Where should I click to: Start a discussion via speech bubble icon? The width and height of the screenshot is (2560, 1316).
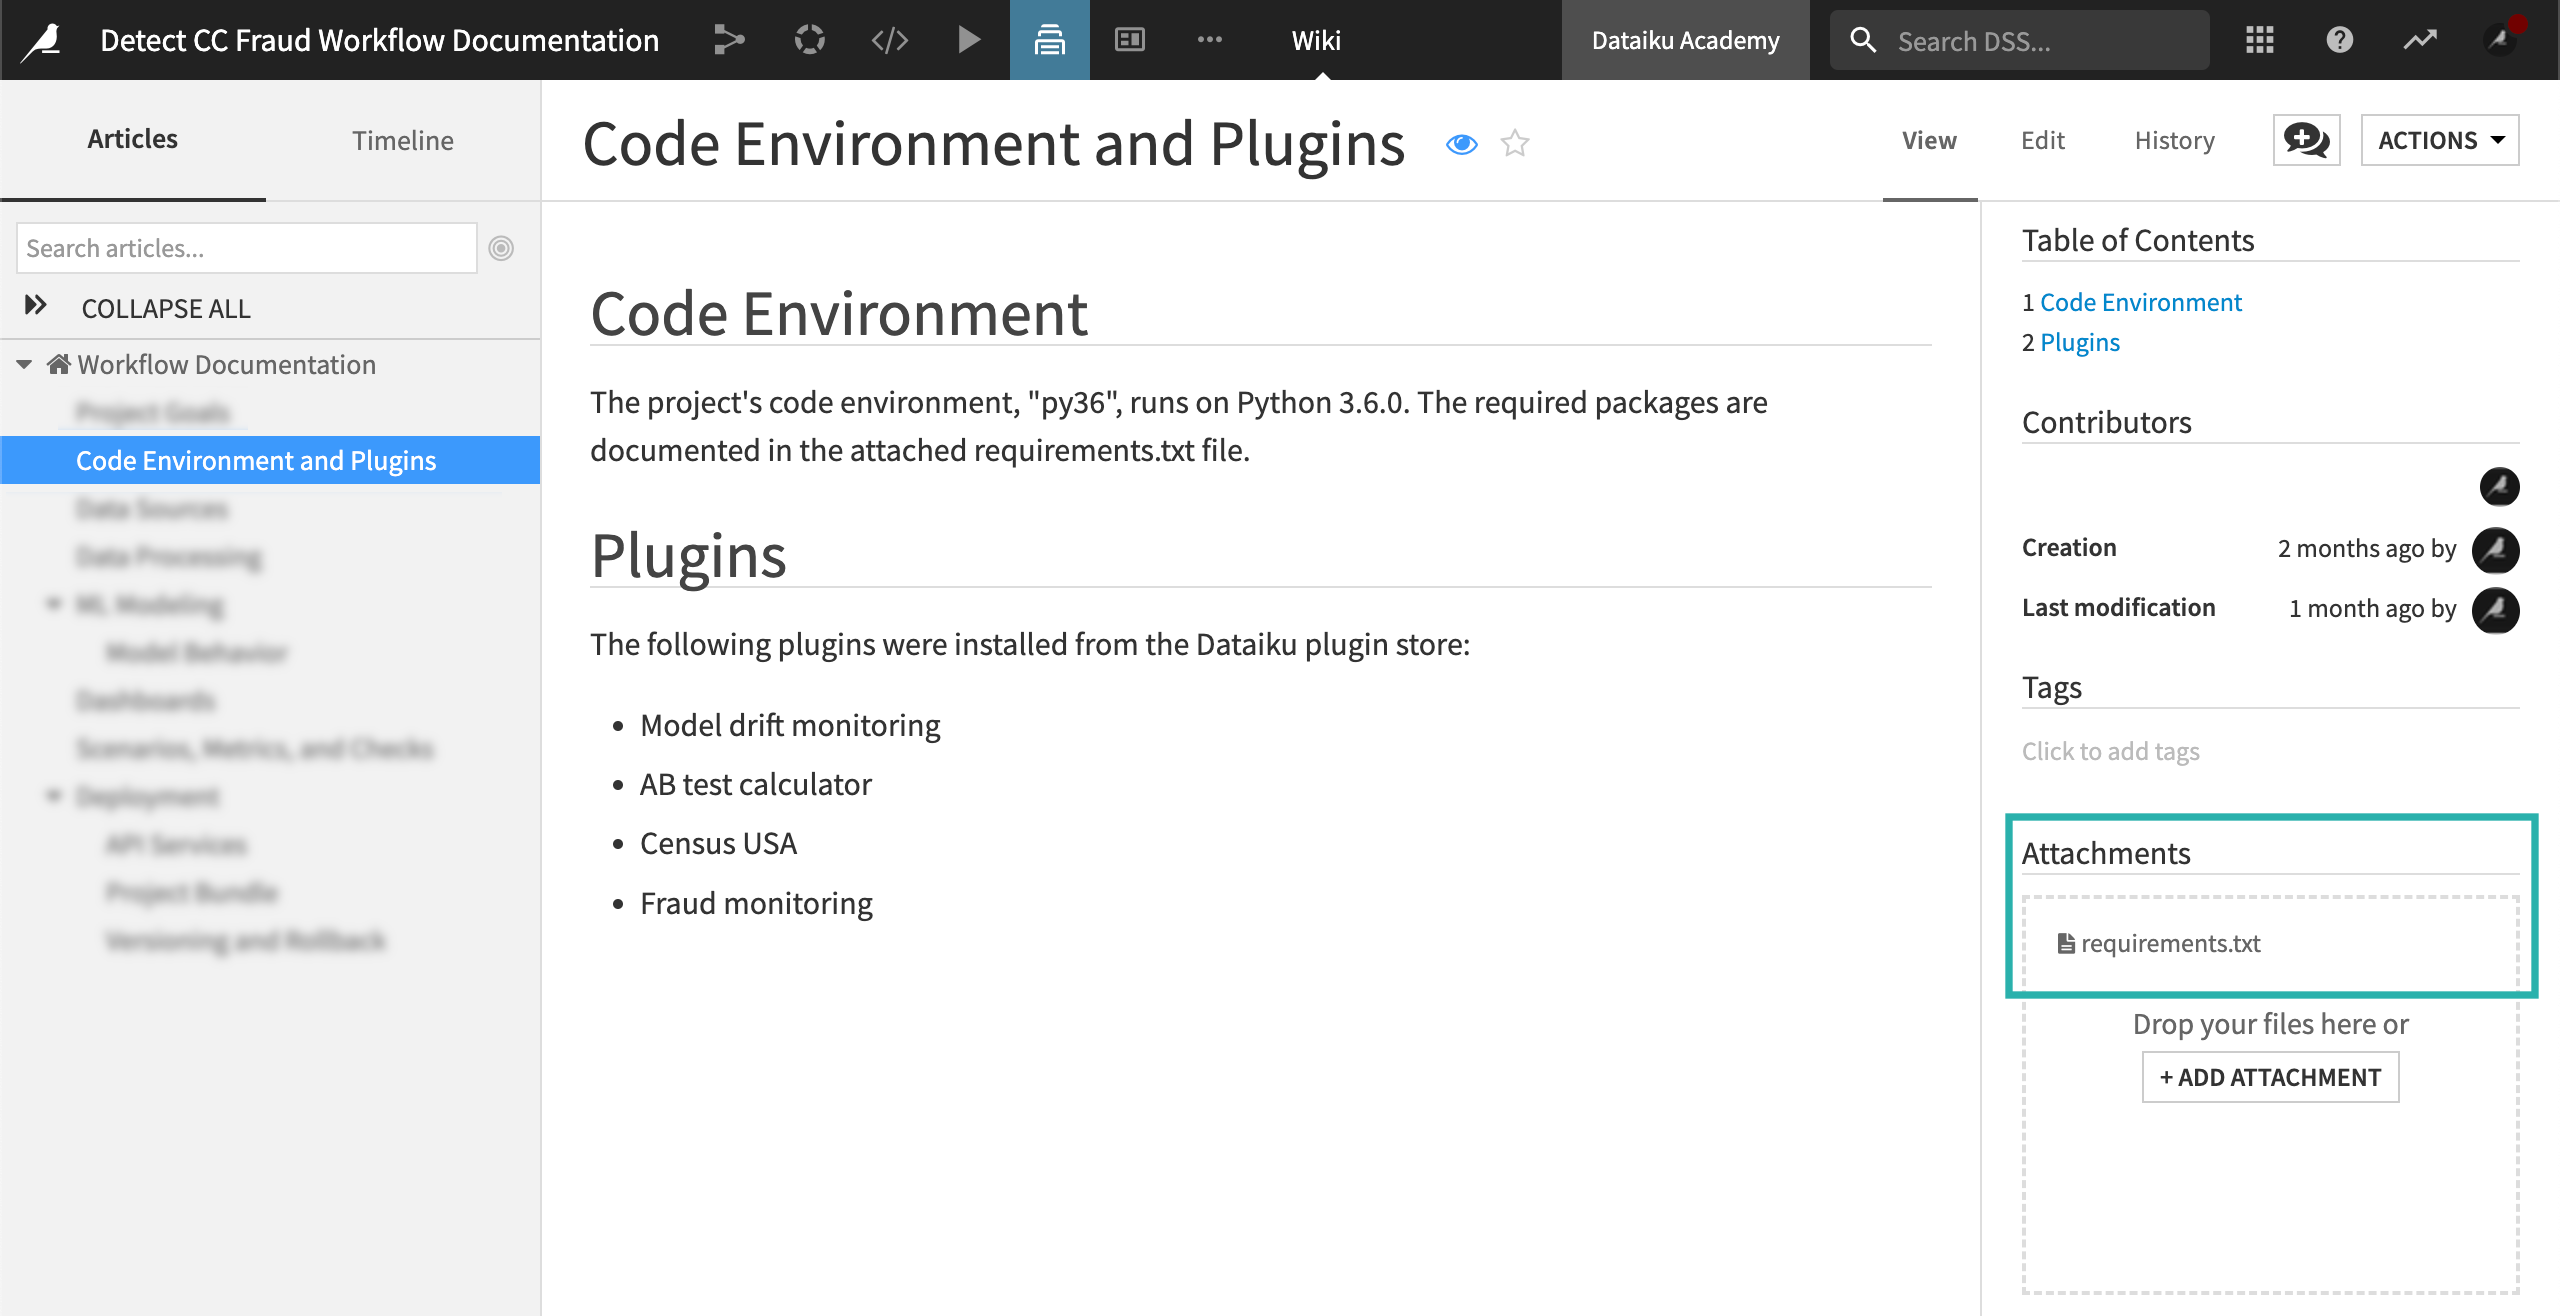(2306, 140)
